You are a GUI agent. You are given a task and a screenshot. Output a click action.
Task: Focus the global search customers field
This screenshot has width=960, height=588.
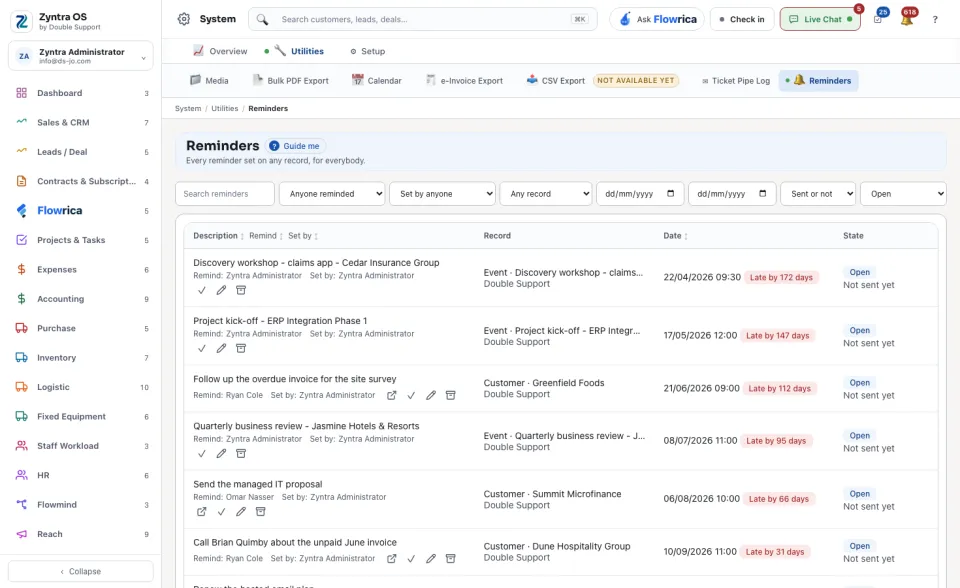pyautogui.click(x=422, y=20)
